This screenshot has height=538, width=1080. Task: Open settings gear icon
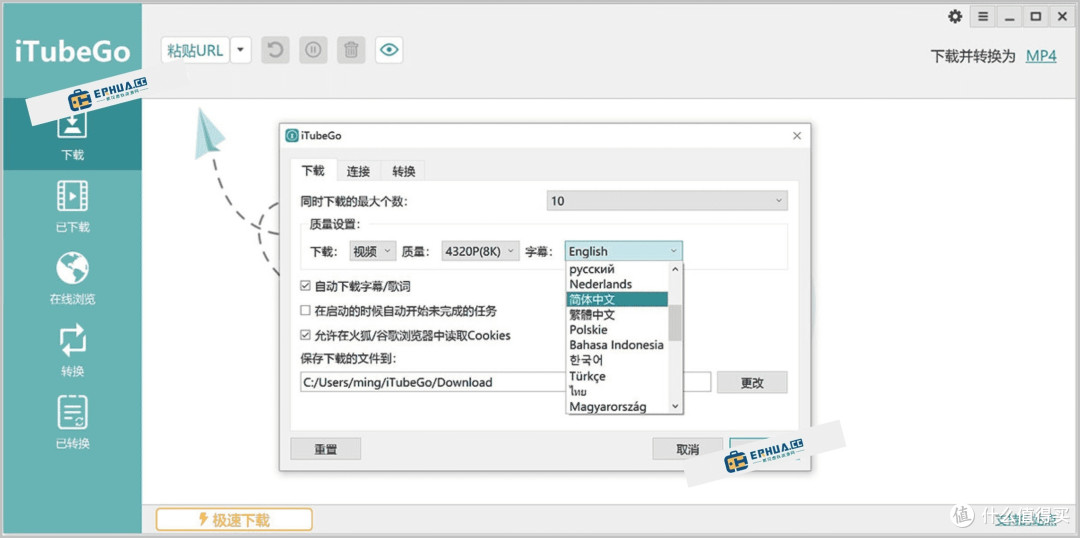(x=955, y=17)
